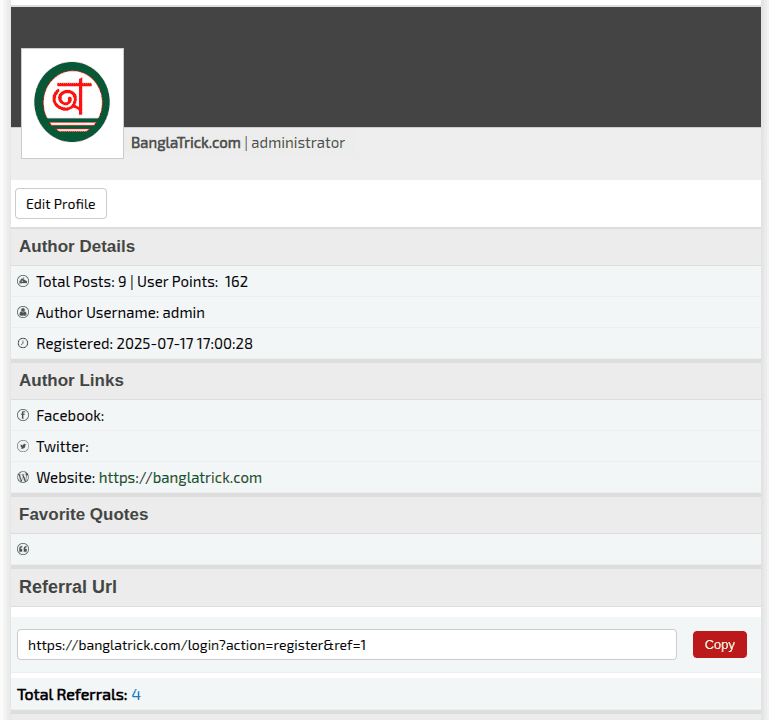769x720 pixels.
Task: Click the Referral Url section heading
Action: (68, 587)
